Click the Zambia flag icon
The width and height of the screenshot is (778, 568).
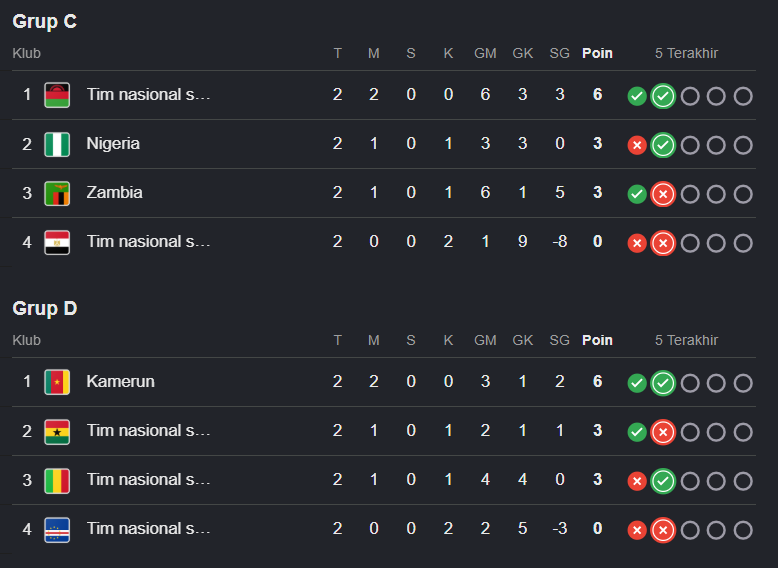coord(57,193)
